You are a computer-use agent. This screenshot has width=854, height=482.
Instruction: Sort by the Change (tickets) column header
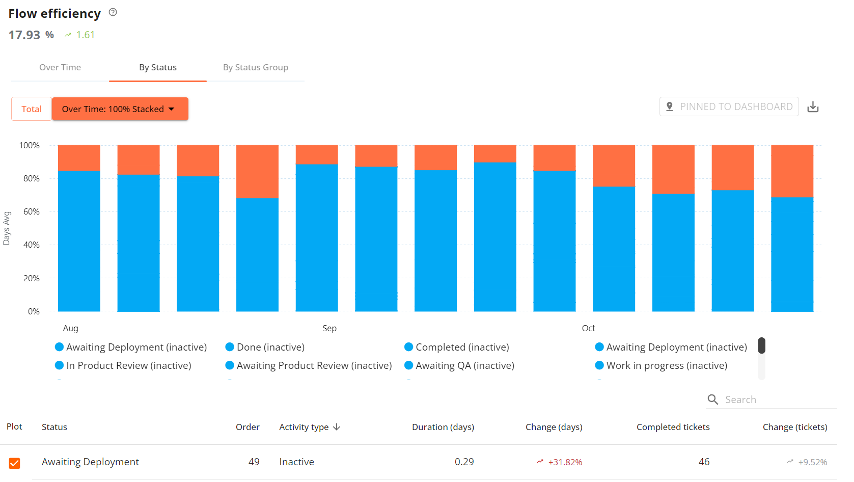click(x=795, y=427)
